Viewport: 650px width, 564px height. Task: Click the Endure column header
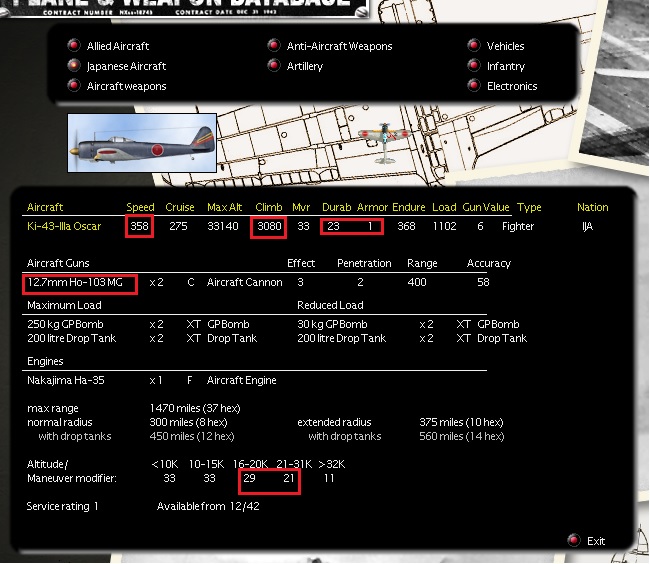[x=409, y=207]
